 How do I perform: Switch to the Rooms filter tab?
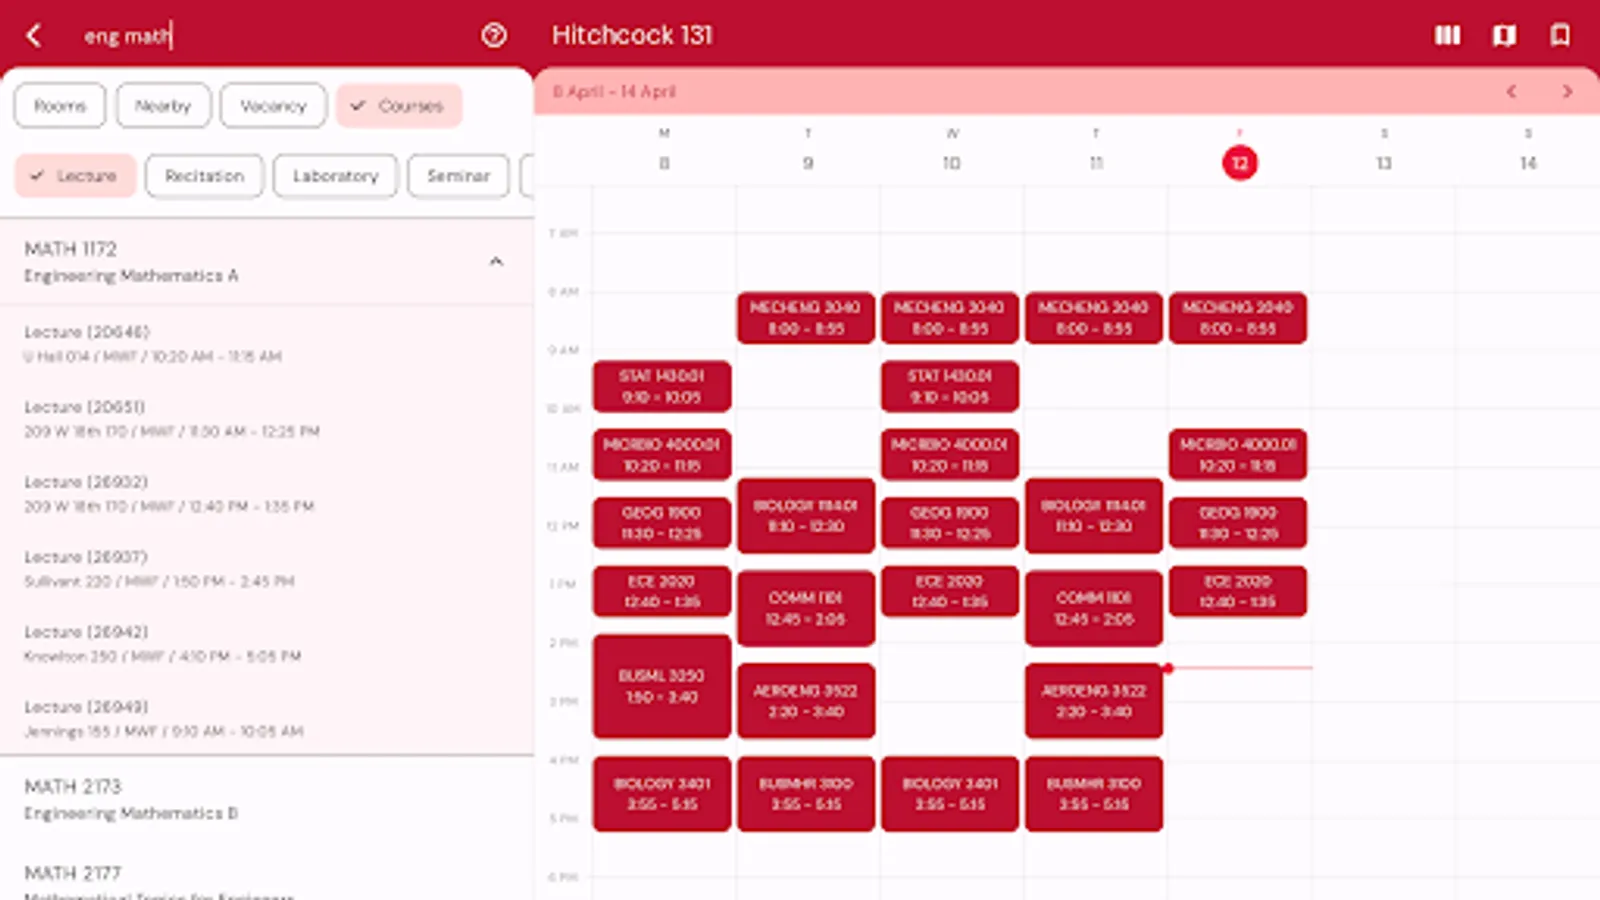point(59,105)
